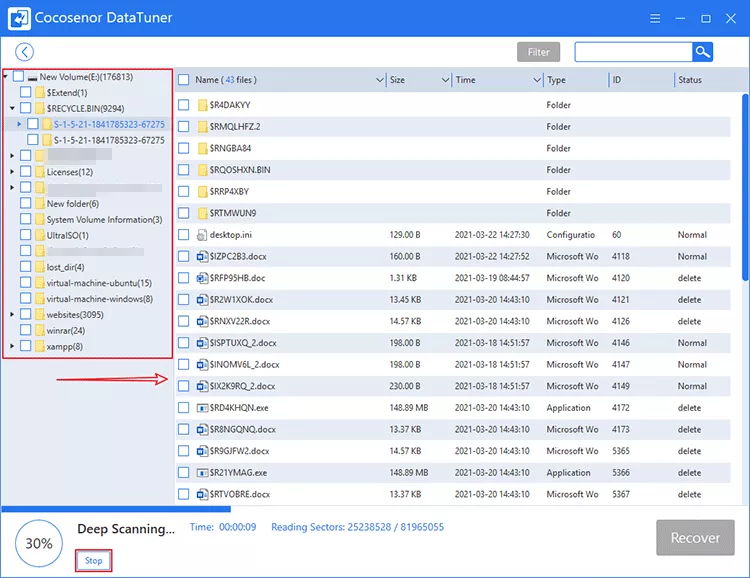The image size is (750, 578).
Task: Expand the xampp(8) tree node
Action: 12,346
